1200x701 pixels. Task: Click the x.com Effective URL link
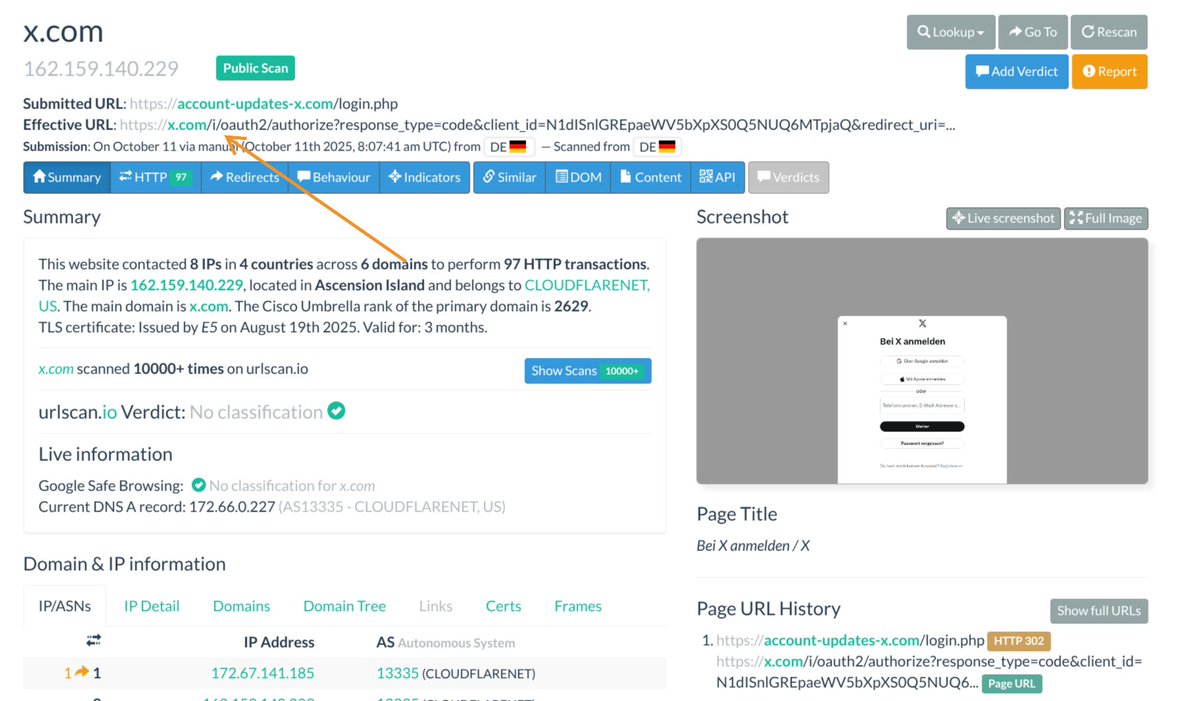(x=186, y=125)
